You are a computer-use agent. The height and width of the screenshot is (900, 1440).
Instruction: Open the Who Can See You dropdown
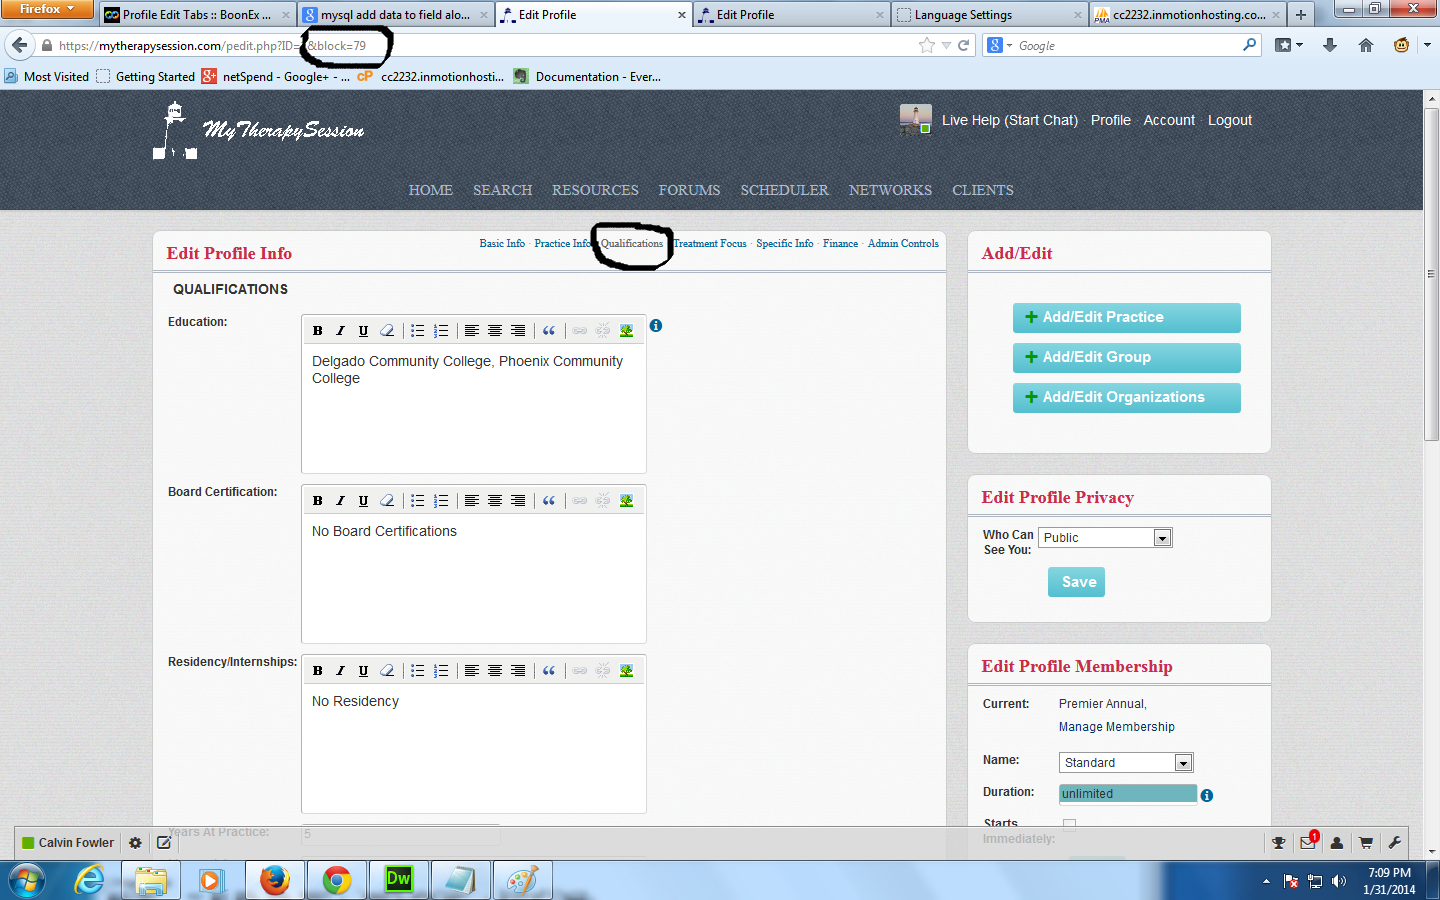pos(1105,538)
